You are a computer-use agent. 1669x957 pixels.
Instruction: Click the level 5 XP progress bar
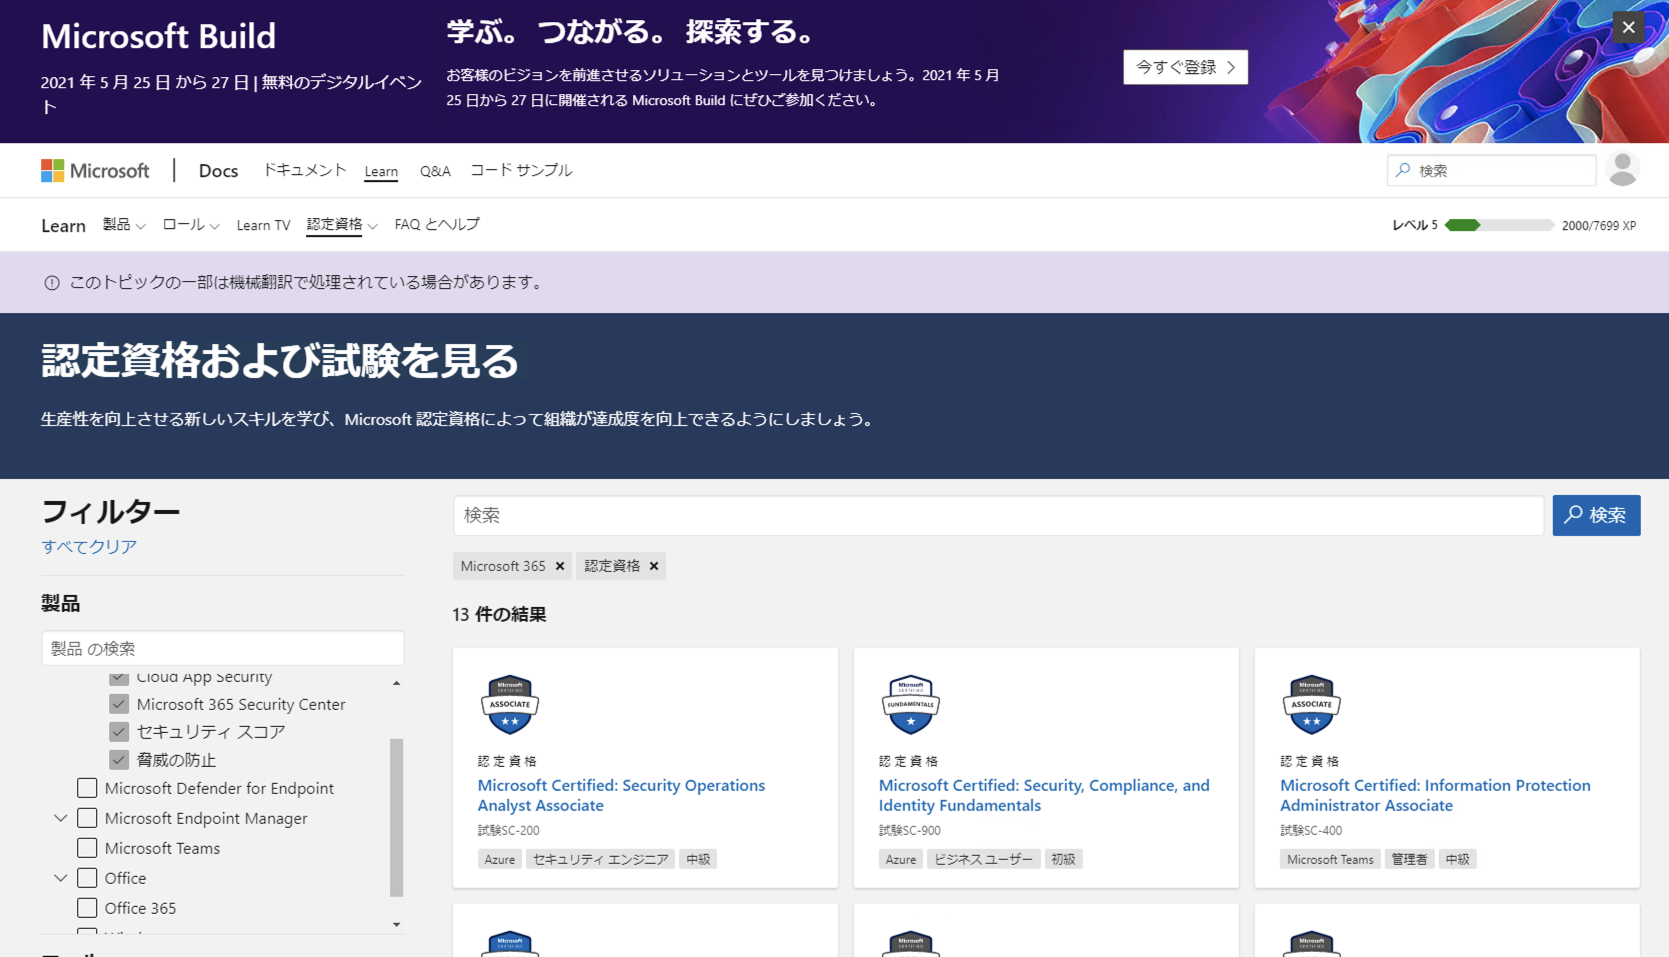point(1499,225)
